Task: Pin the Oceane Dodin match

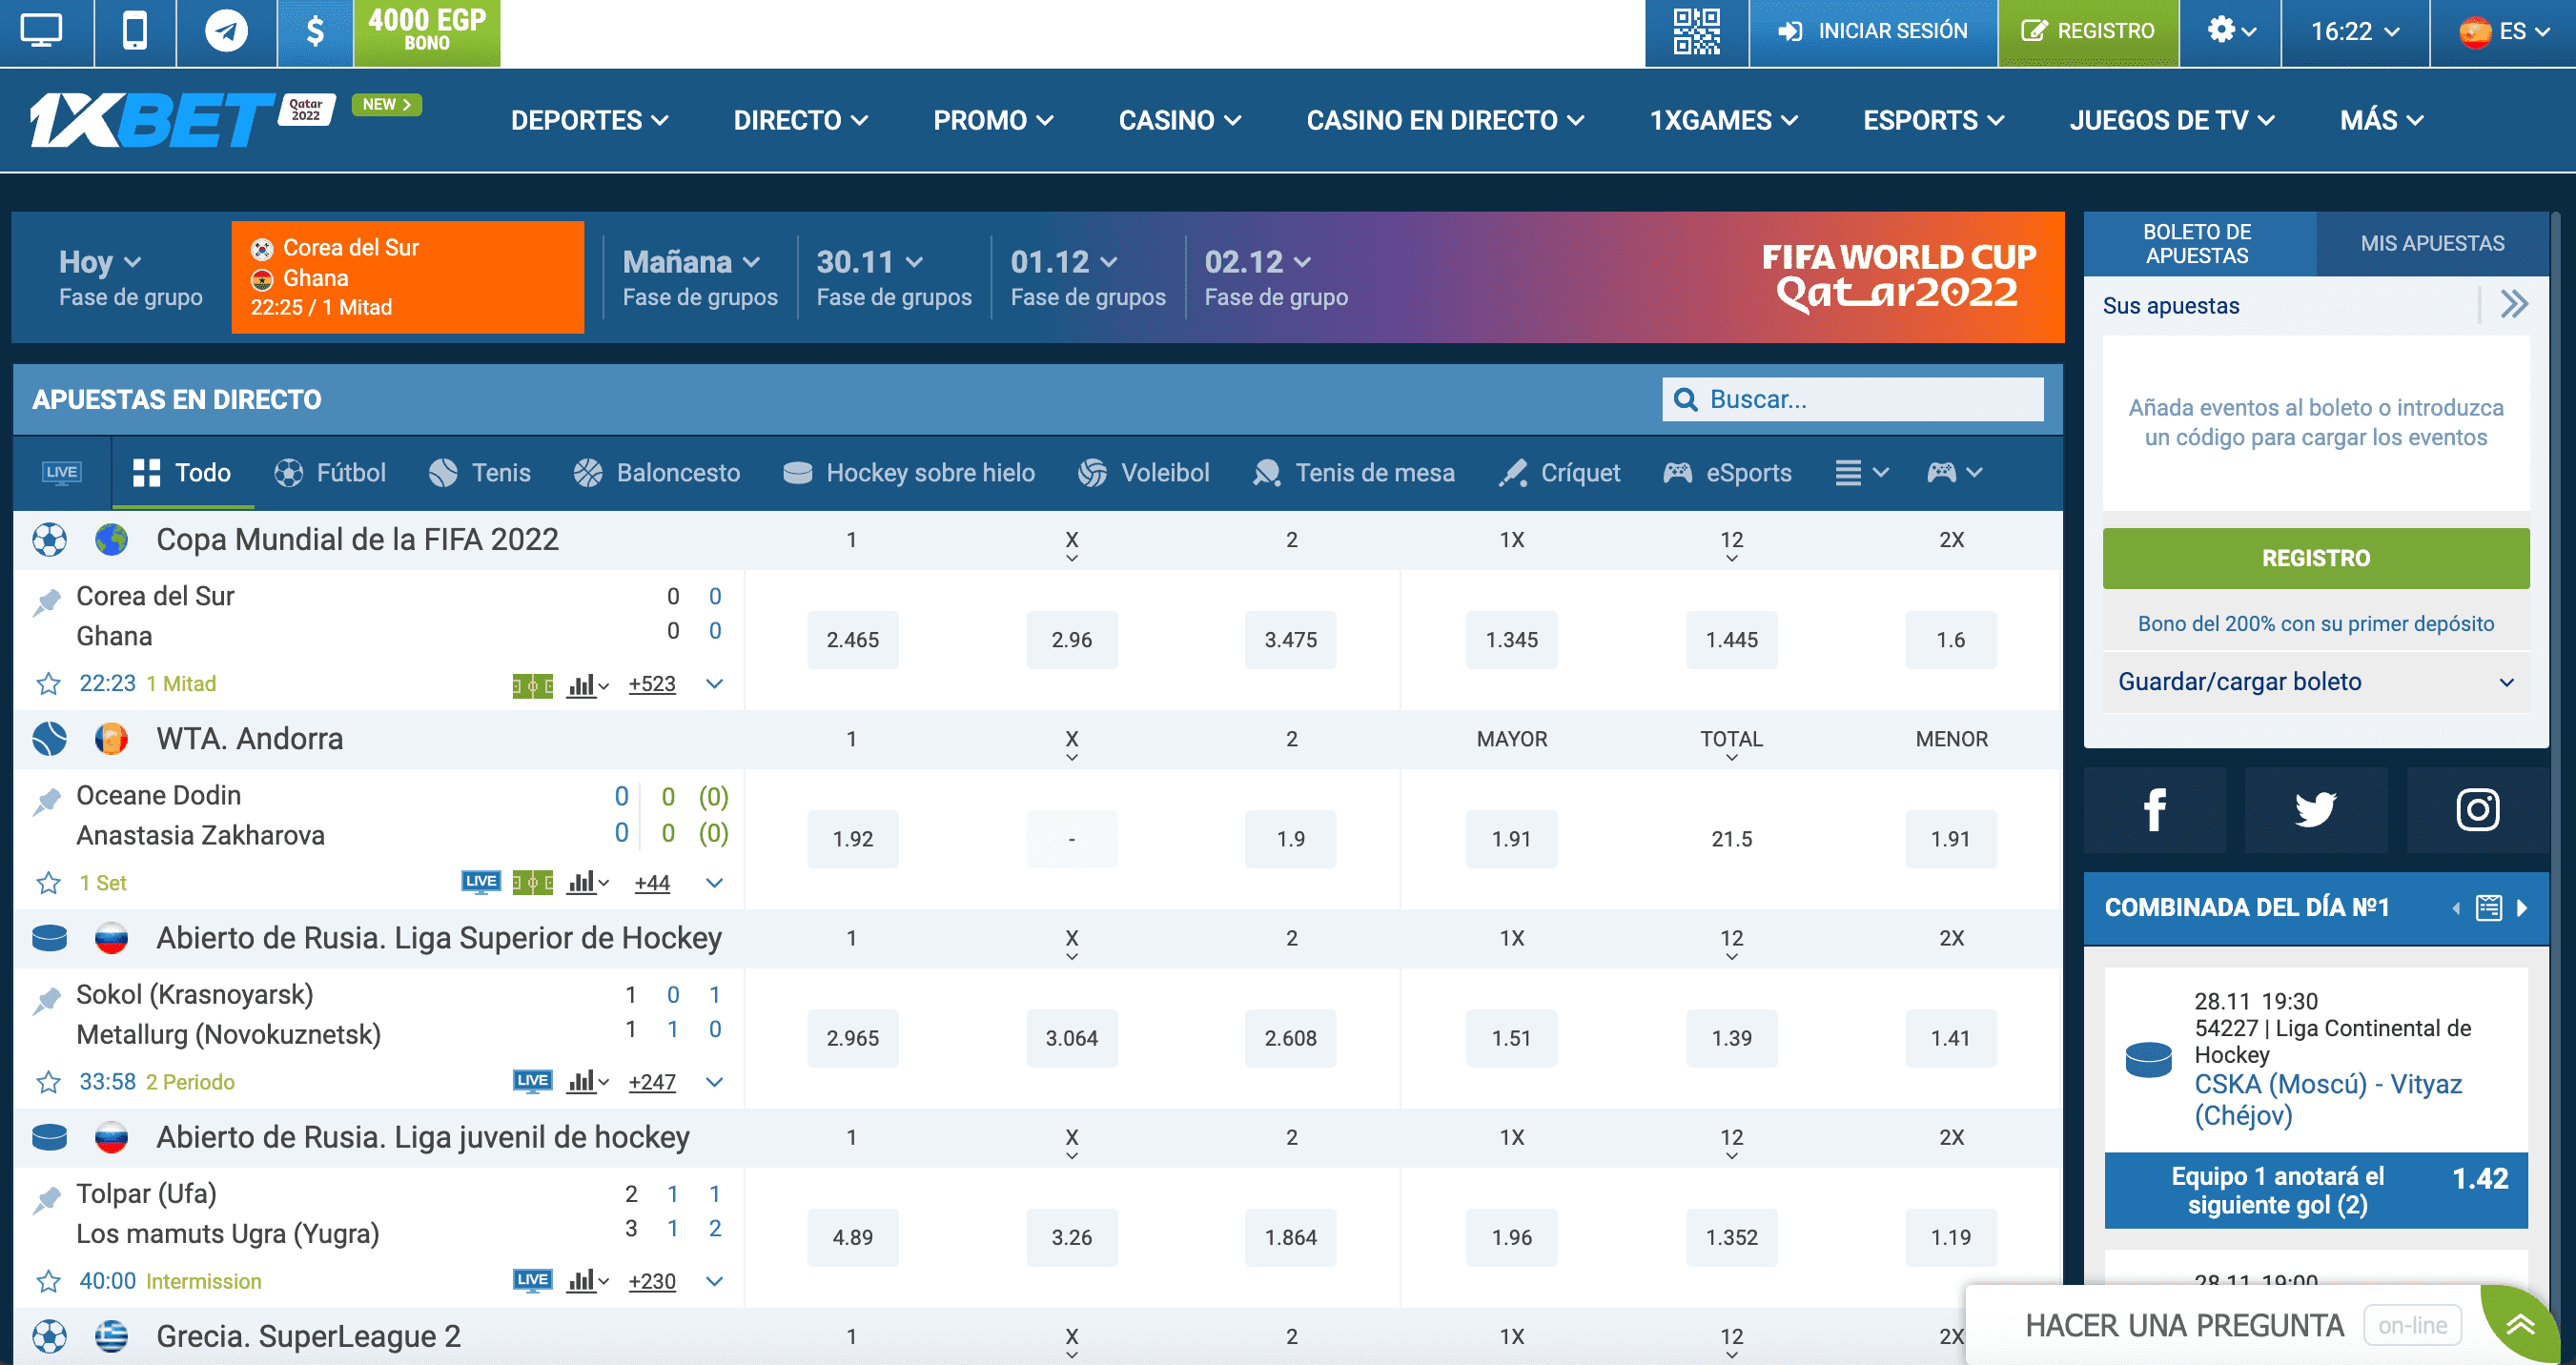Action: (x=46, y=801)
